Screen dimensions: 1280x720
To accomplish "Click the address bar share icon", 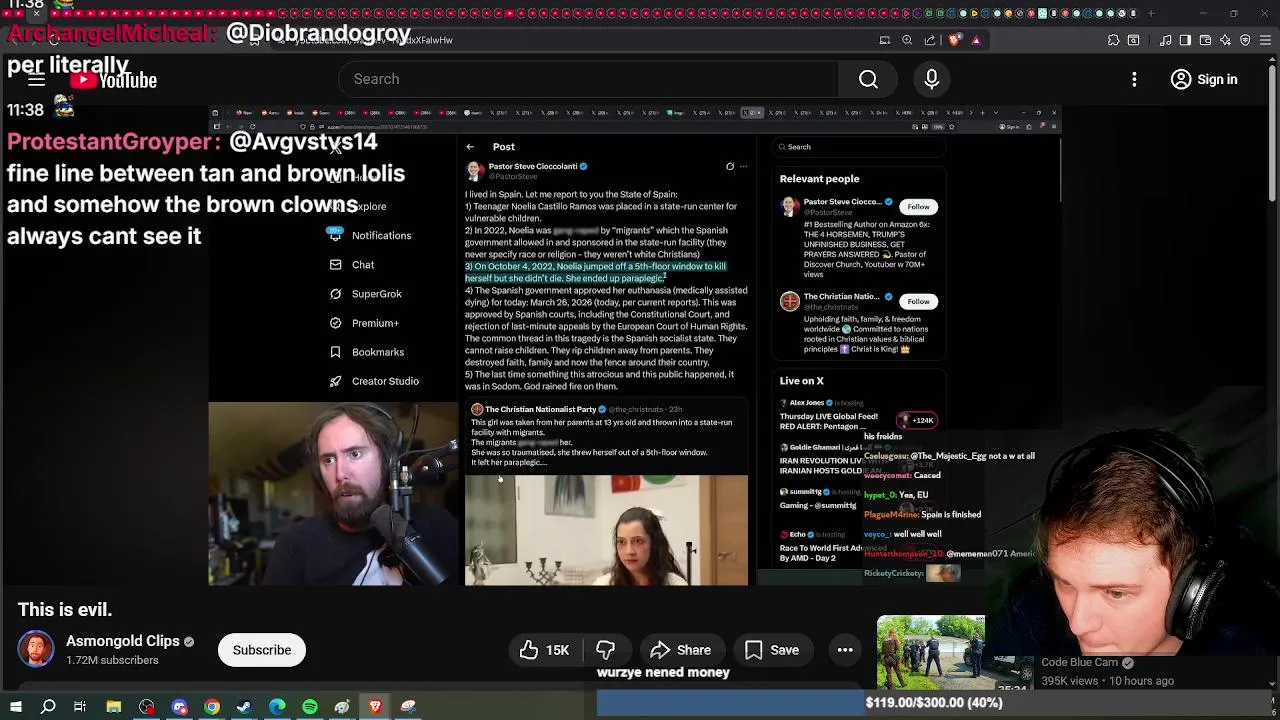I will point(930,40).
